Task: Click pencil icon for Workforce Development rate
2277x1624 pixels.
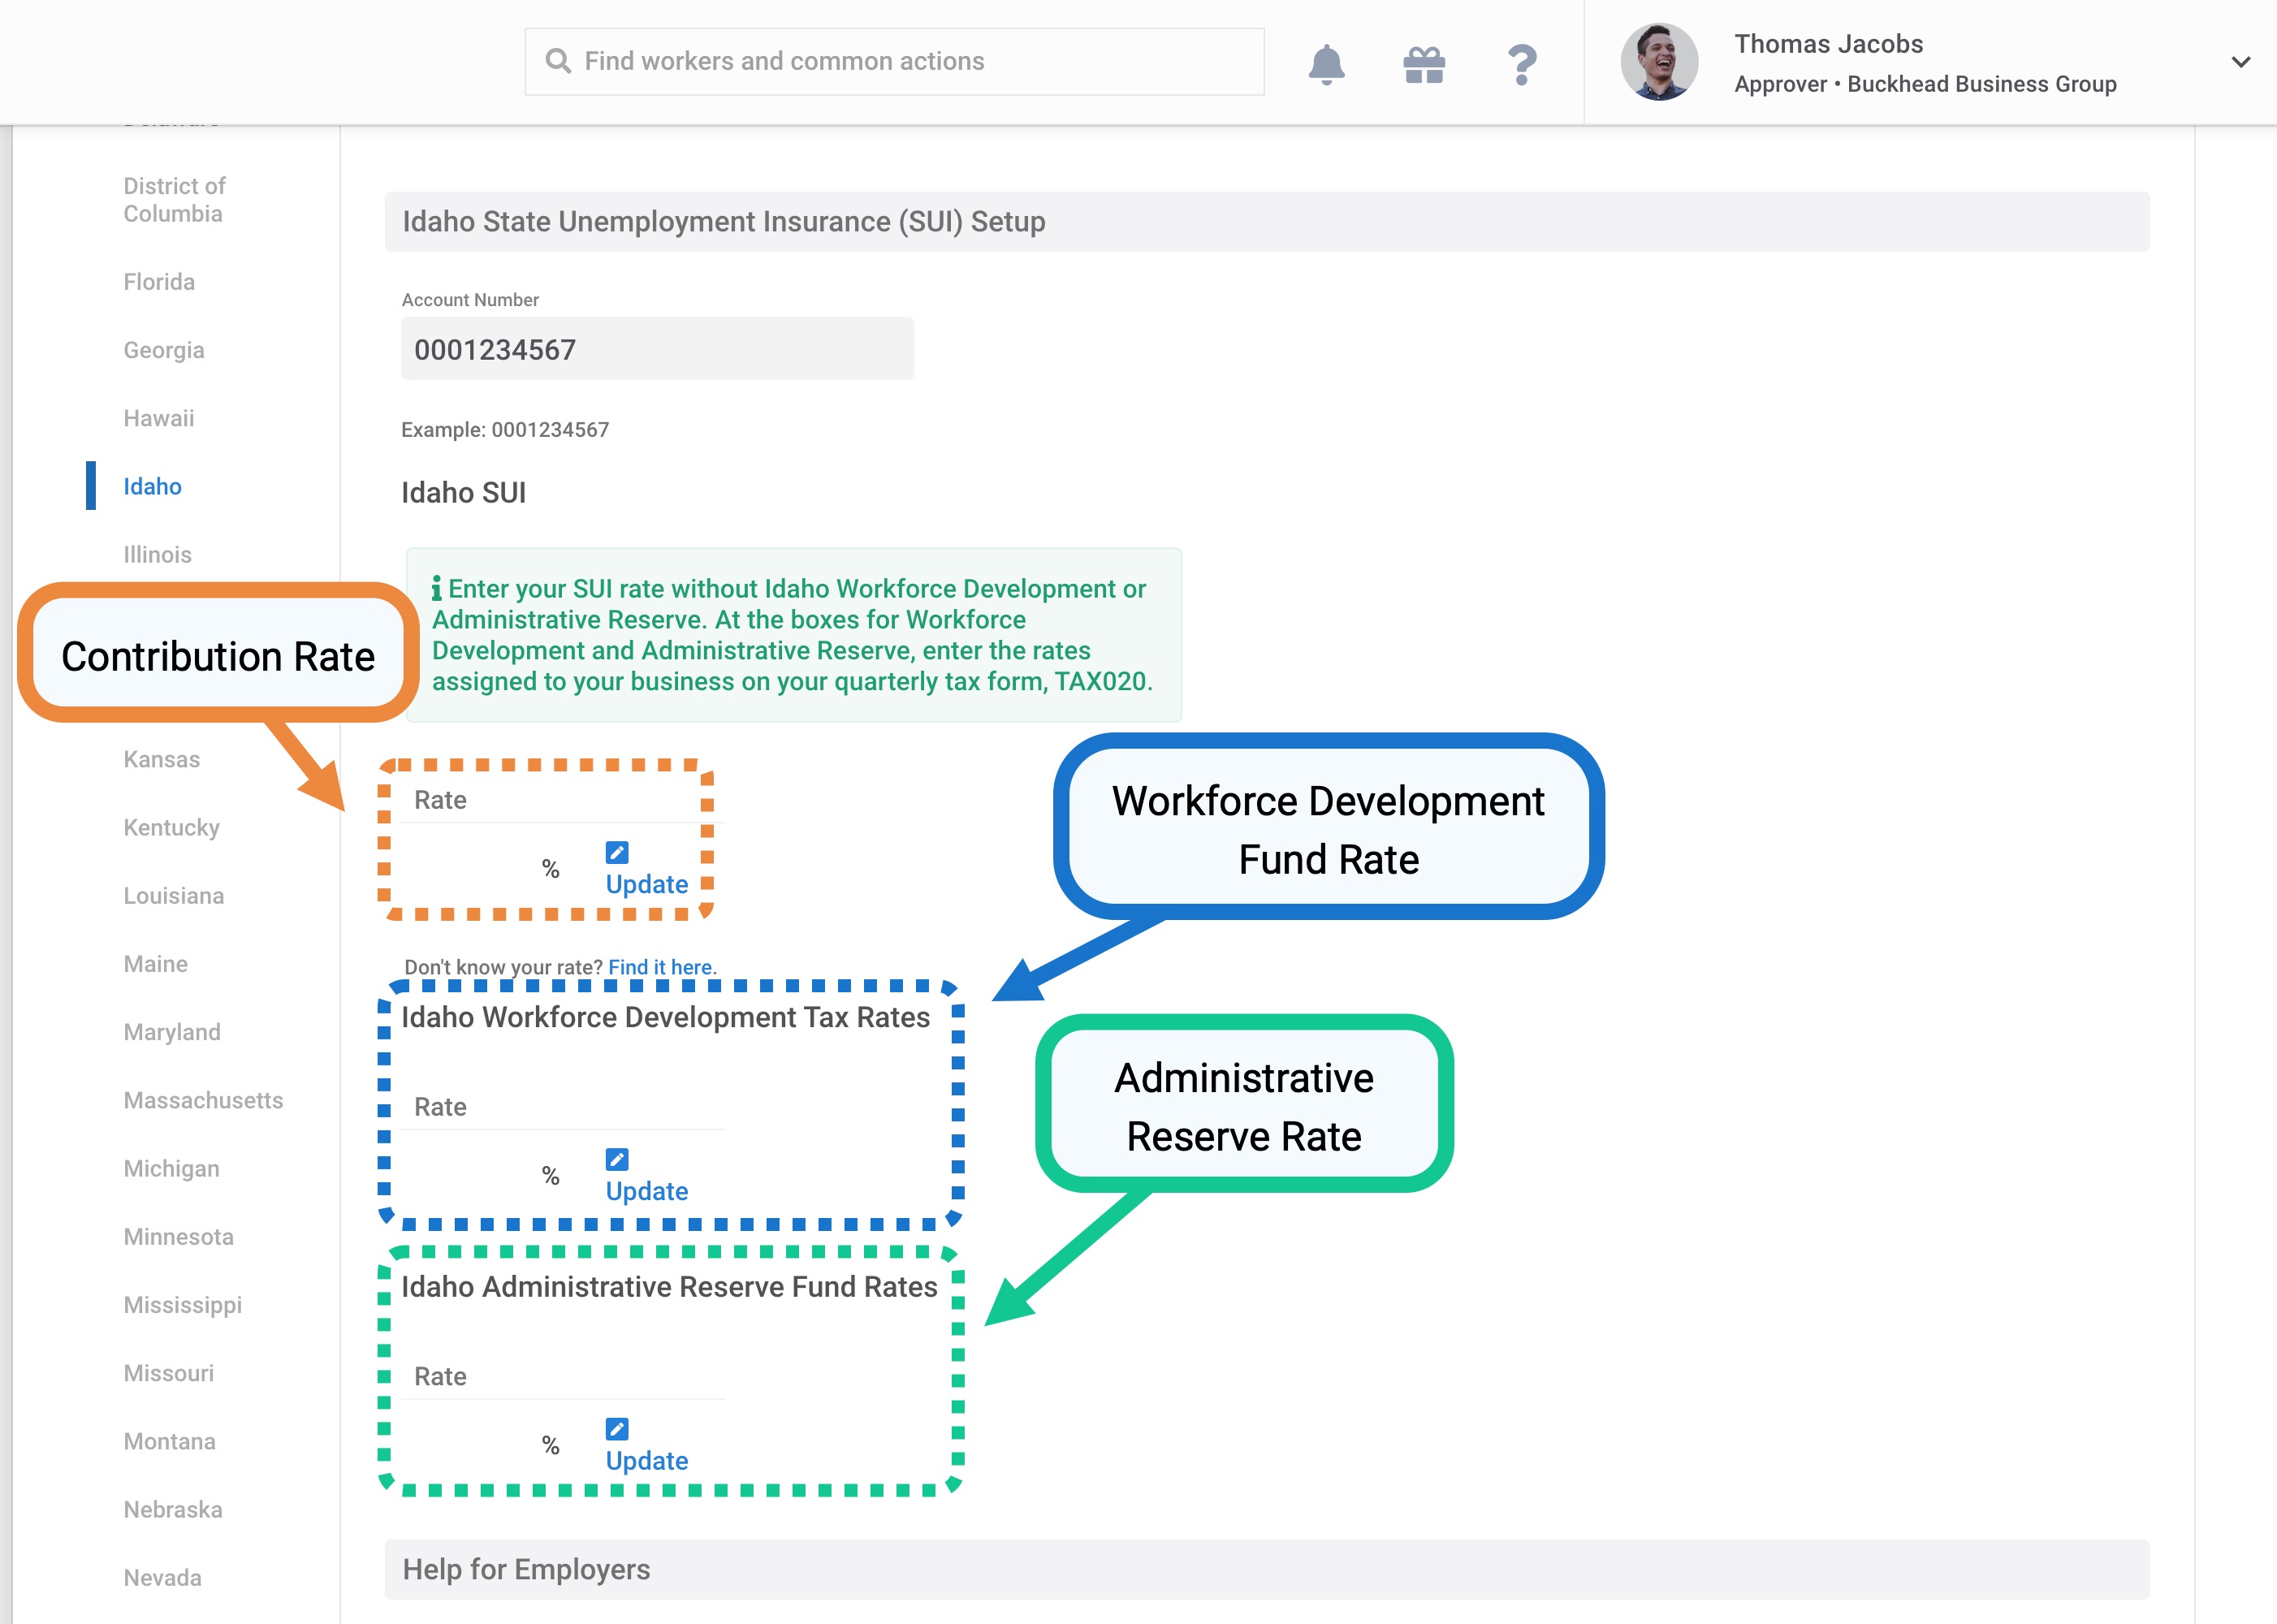Action: (617, 1159)
